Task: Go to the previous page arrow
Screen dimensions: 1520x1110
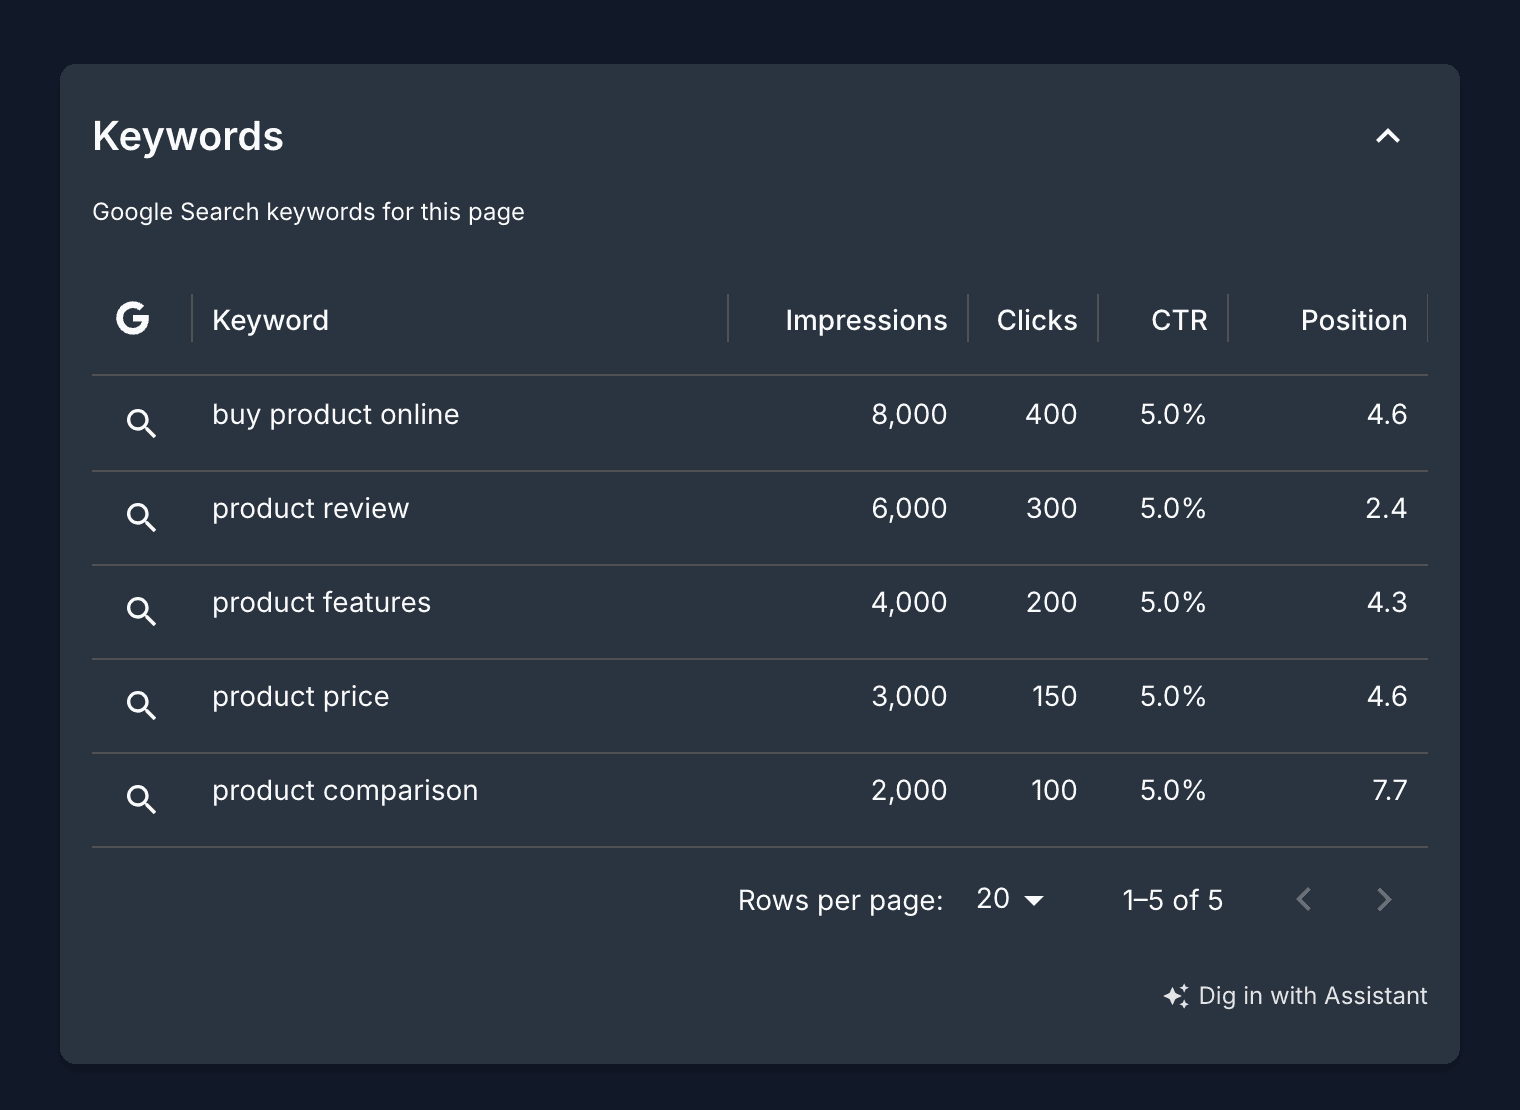Action: (x=1303, y=899)
